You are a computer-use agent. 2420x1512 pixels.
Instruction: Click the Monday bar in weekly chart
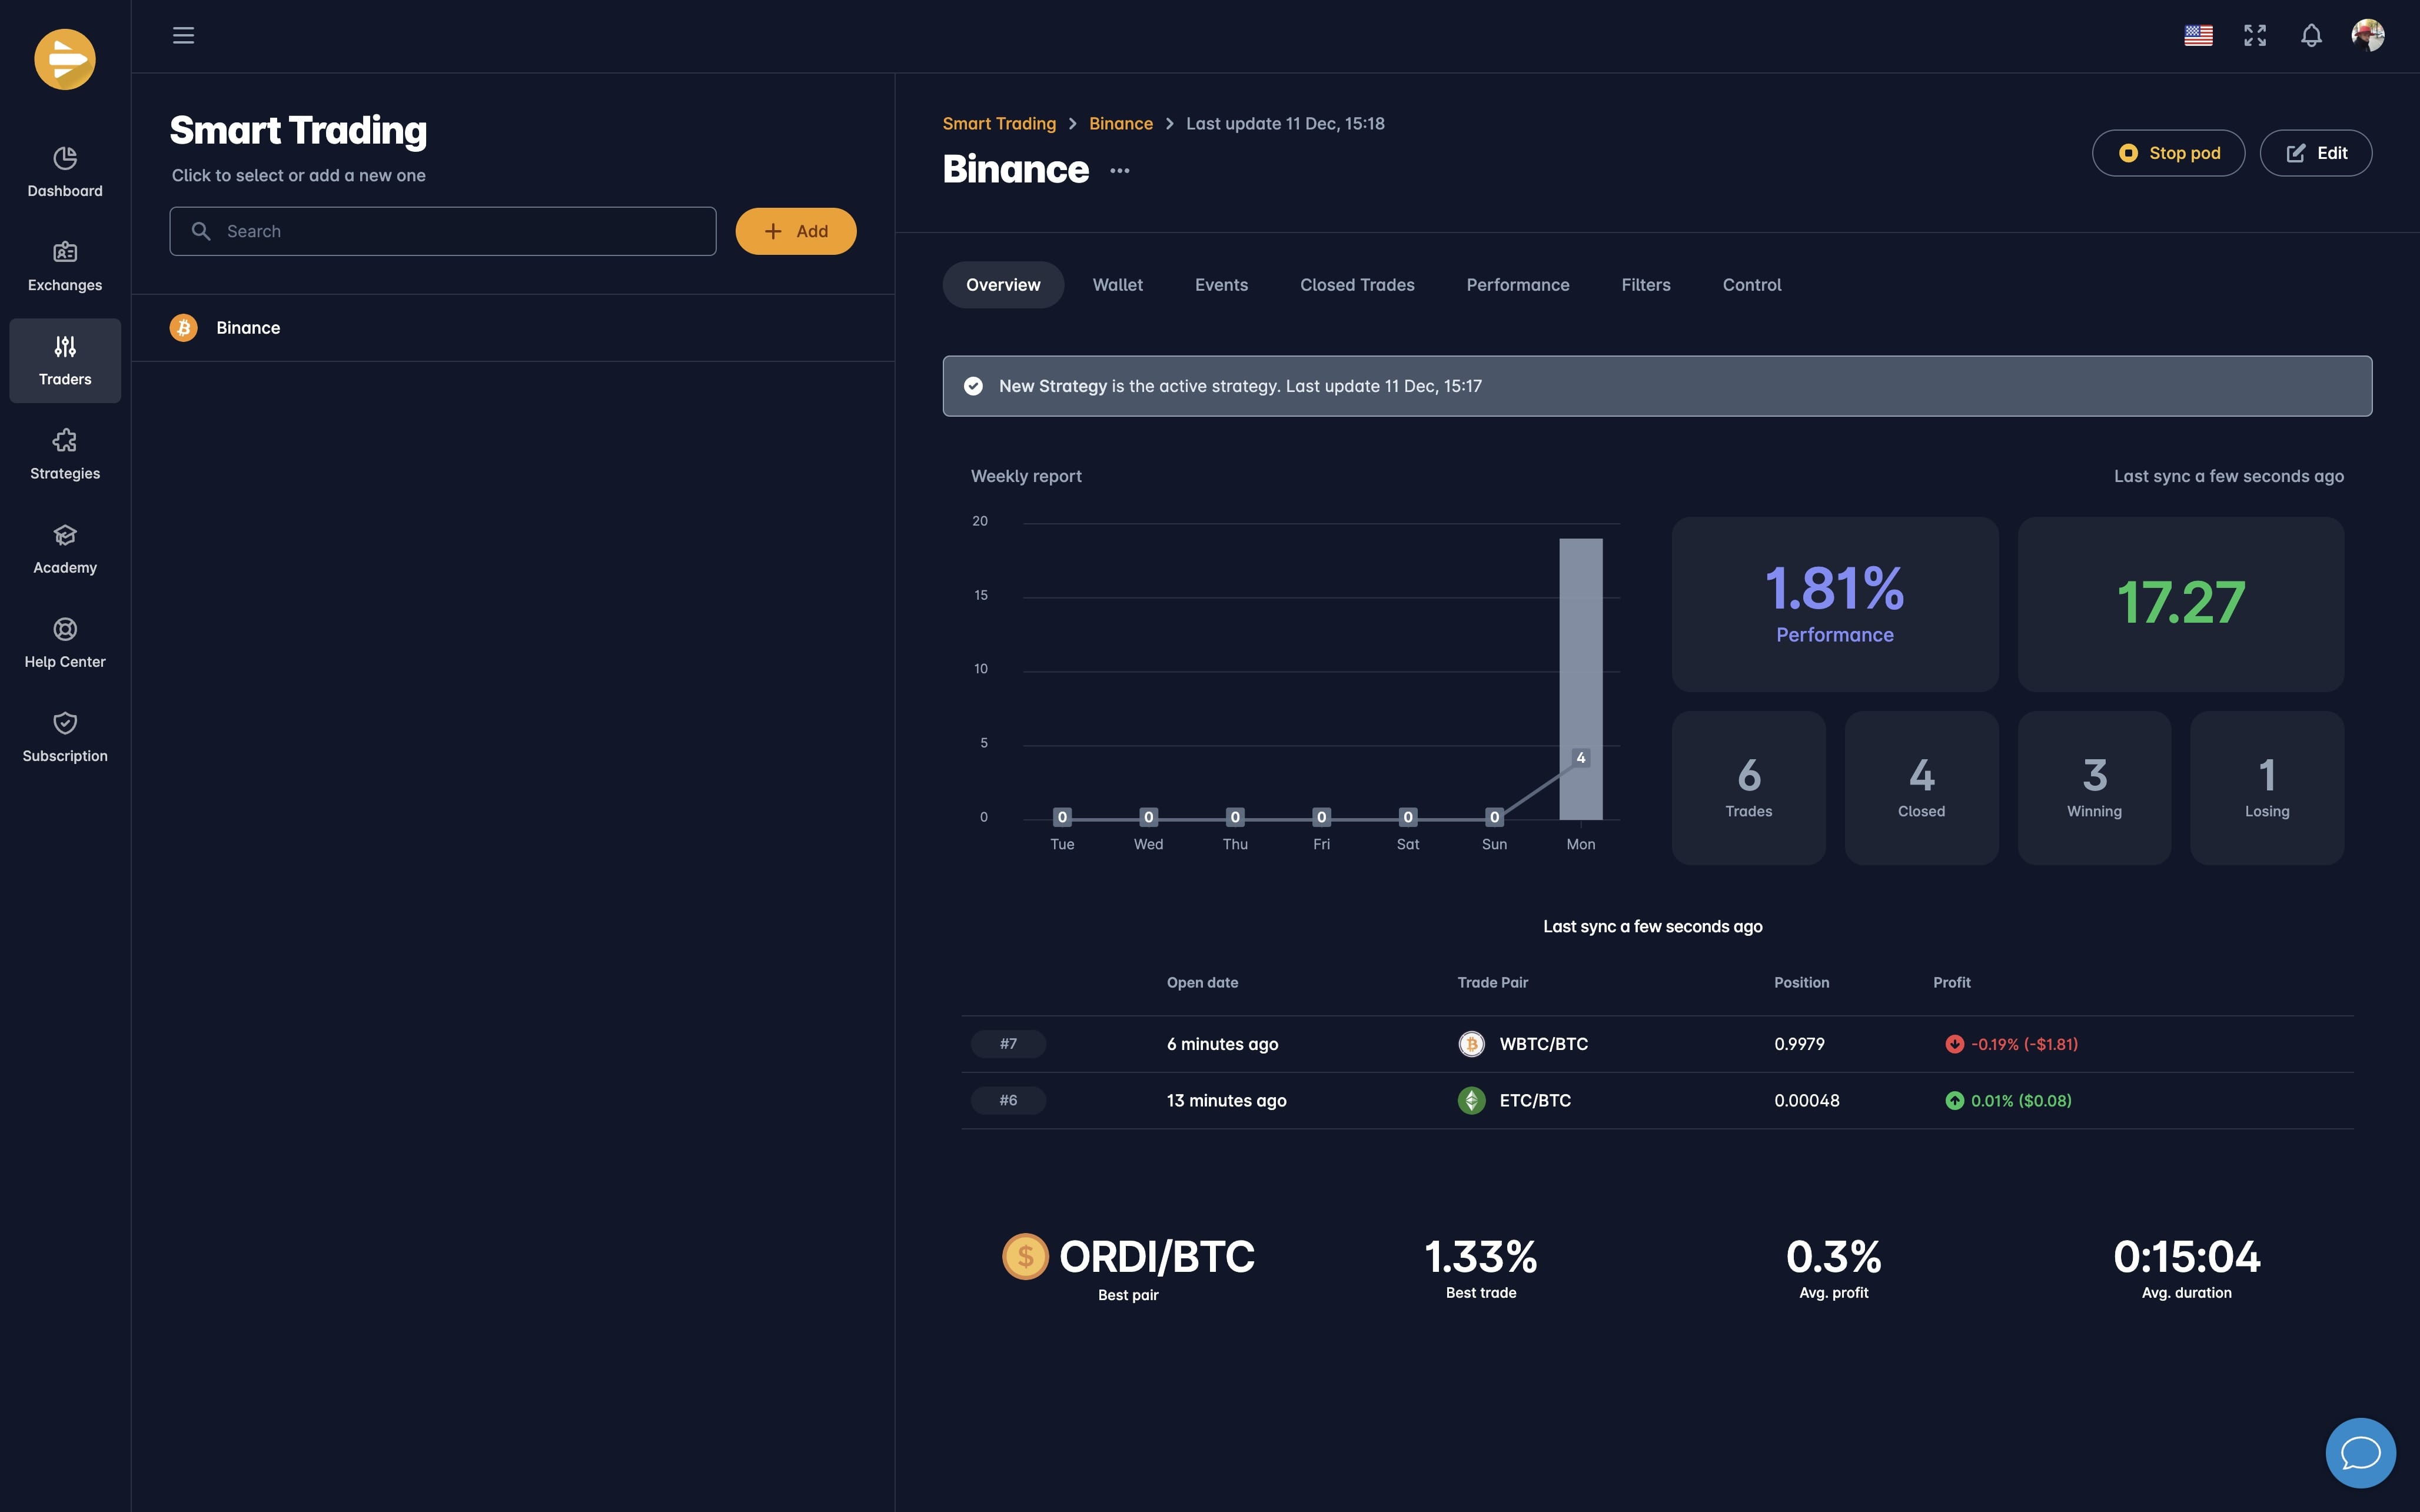click(1581, 679)
